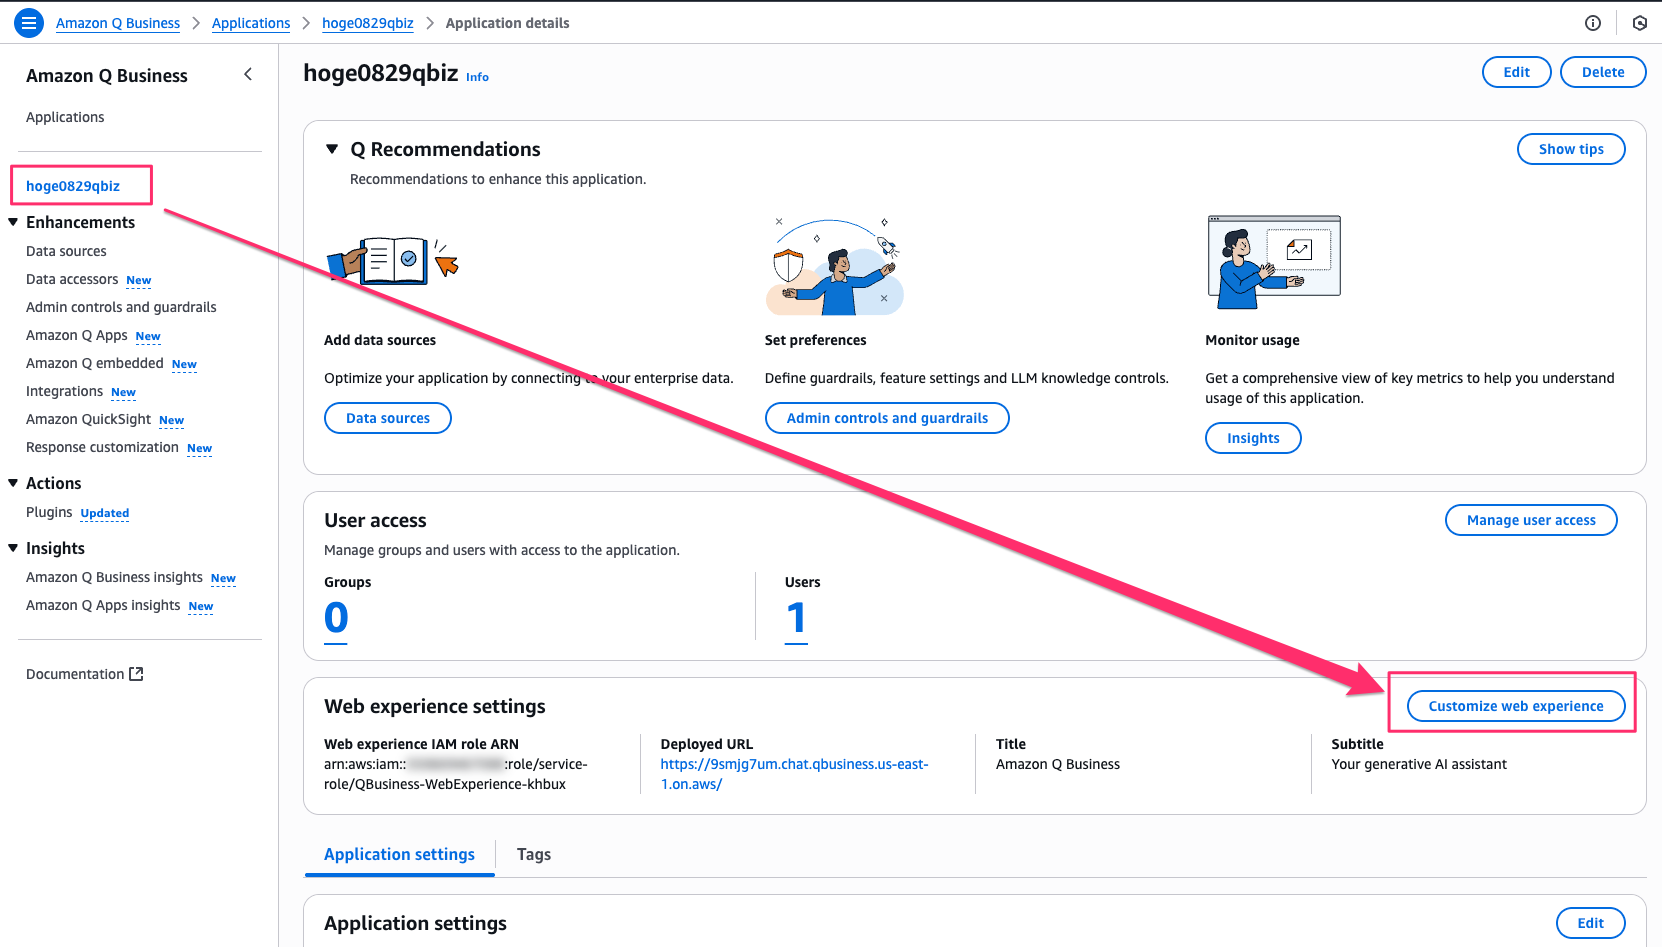Open Amazon QuickSight sidebar item
1662x947 pixels.
pyautogui.click(x=88, y=419)
